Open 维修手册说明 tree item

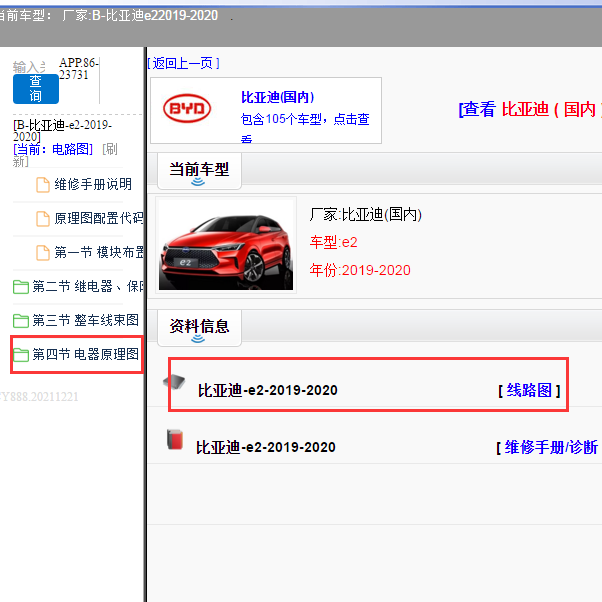tap(93, 184)
